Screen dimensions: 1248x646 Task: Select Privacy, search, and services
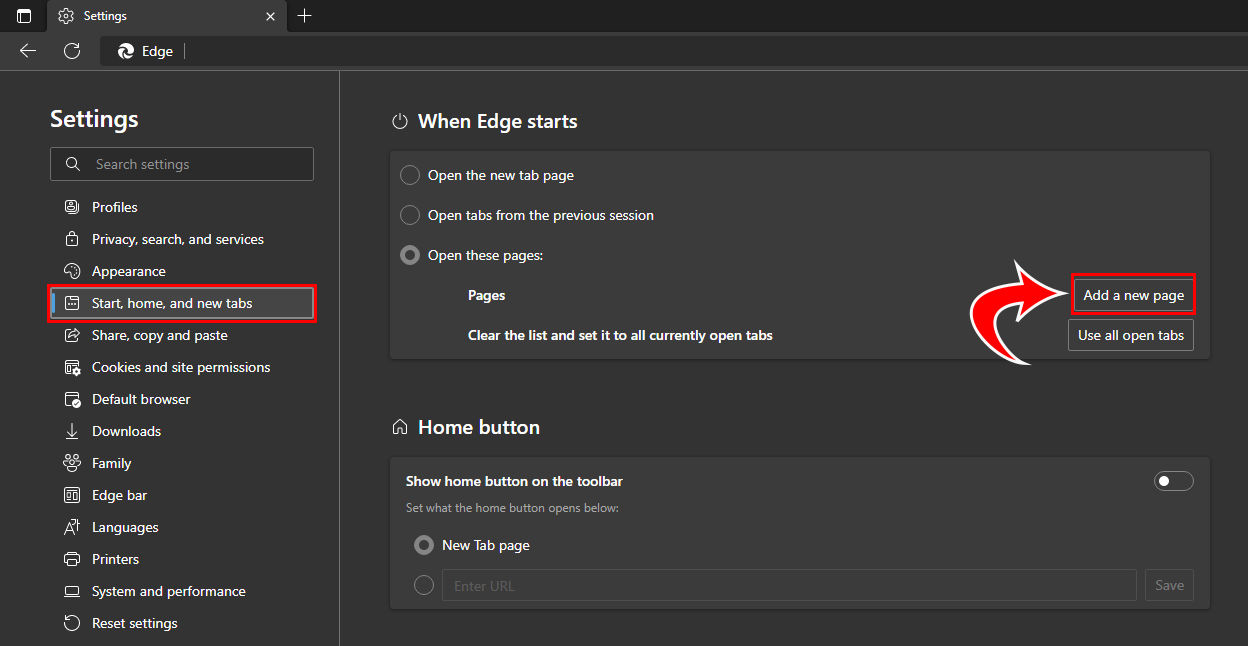177,239
